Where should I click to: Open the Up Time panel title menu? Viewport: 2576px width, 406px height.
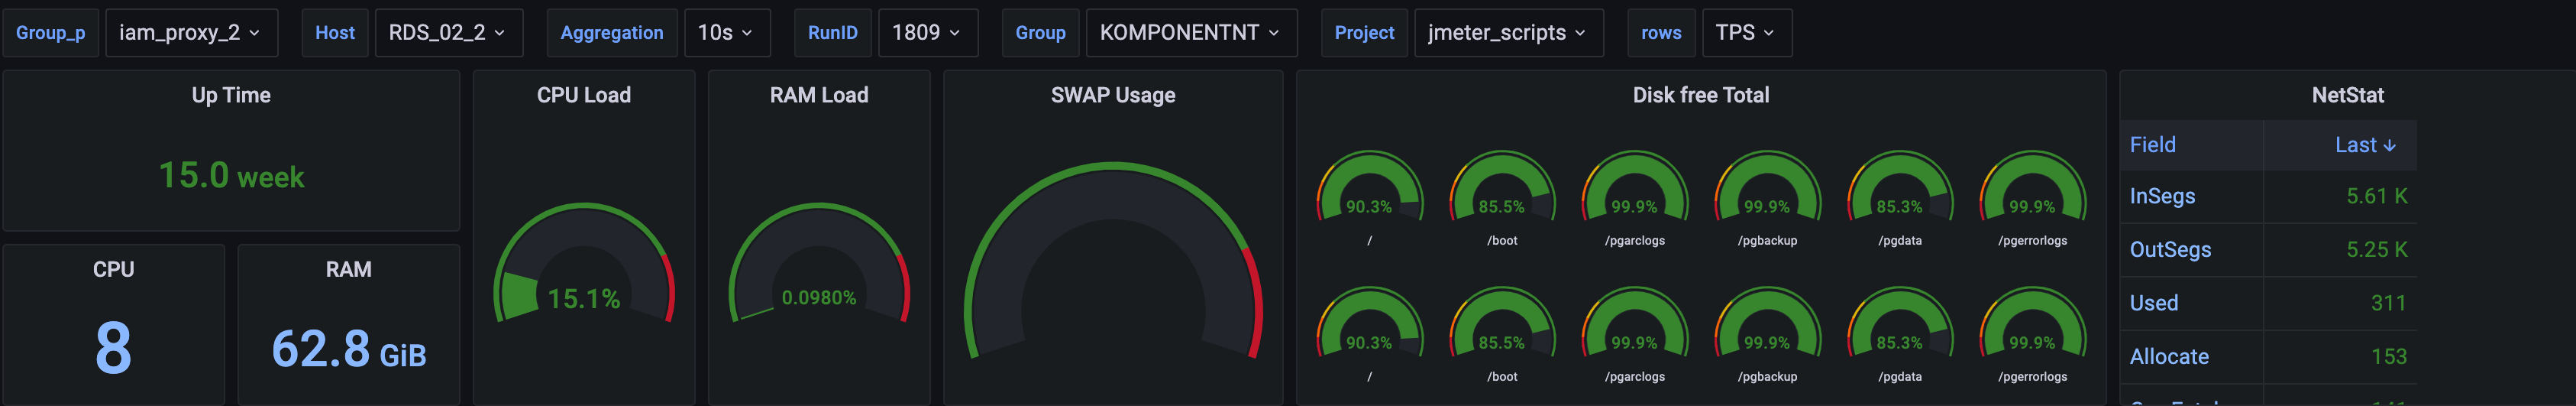231,95
